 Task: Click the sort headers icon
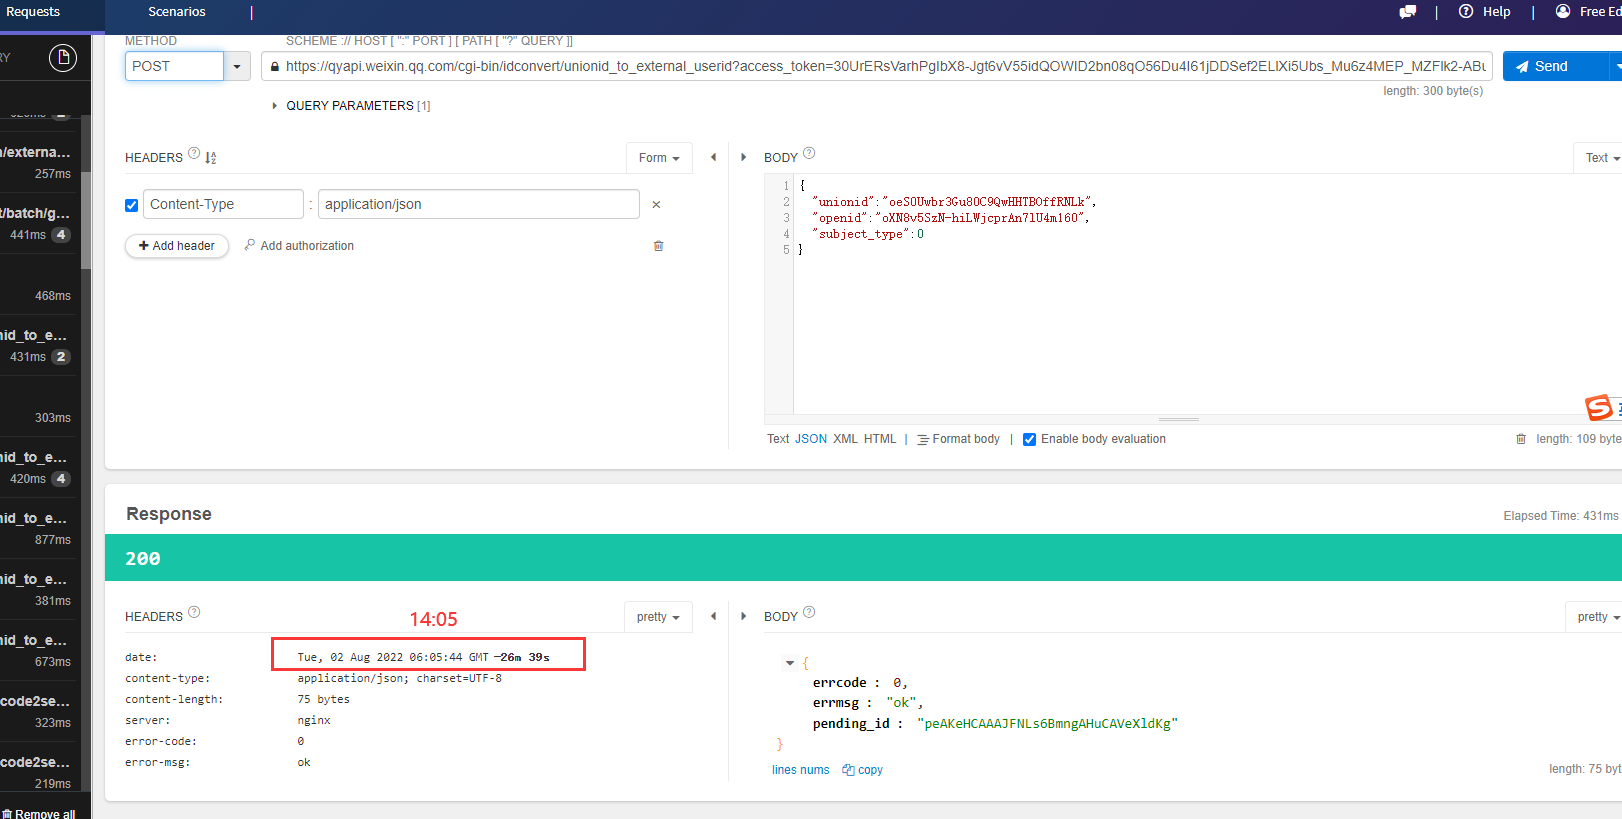(211, 158)
